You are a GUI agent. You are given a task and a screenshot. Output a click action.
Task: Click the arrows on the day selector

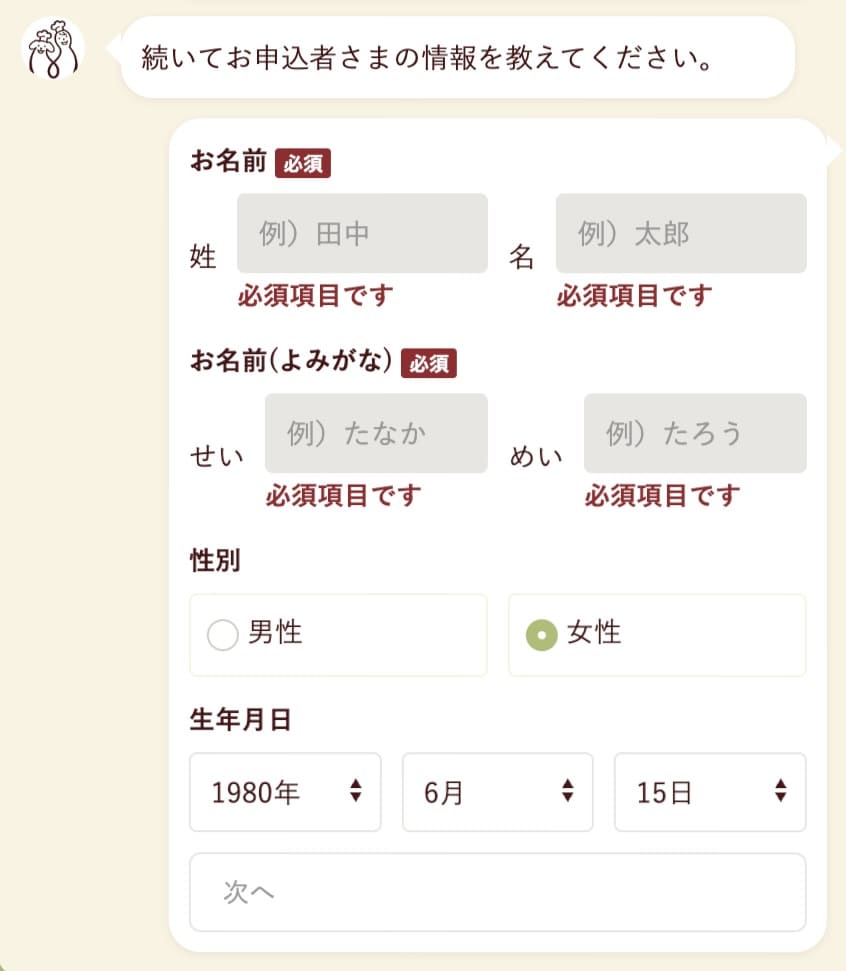[780, 791]
